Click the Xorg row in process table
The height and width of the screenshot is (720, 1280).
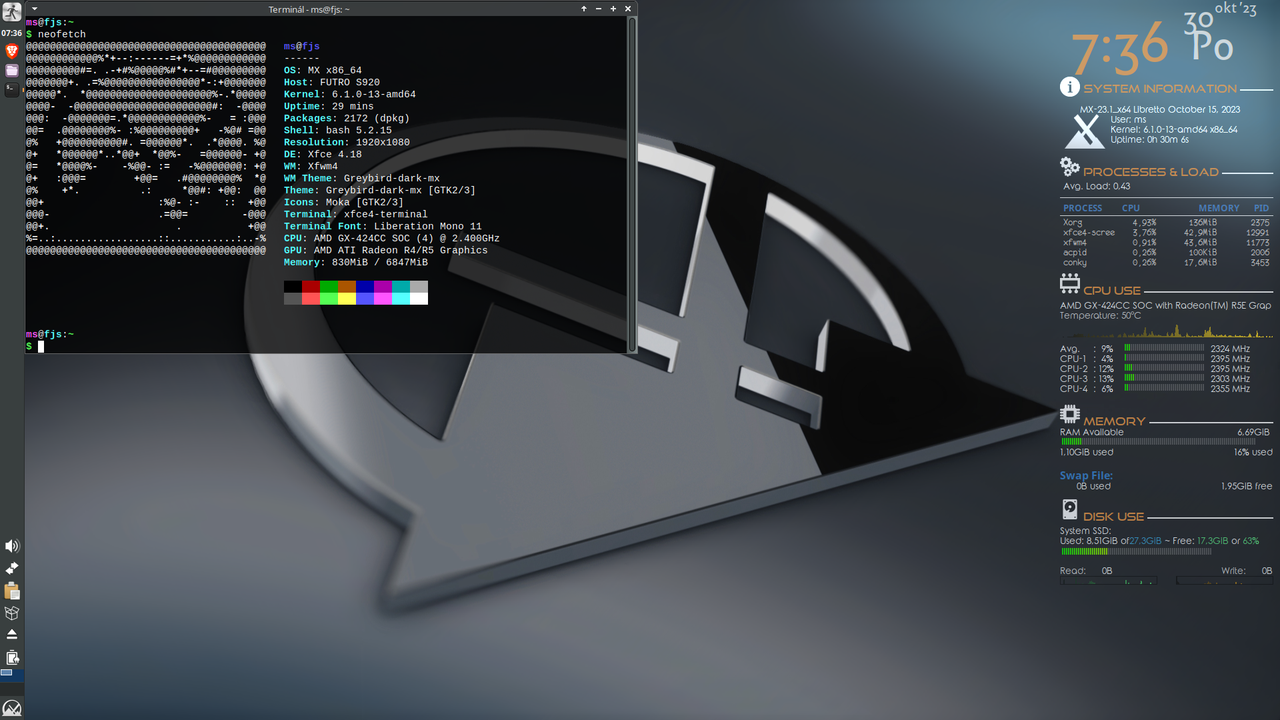[x=1166, y=222]
